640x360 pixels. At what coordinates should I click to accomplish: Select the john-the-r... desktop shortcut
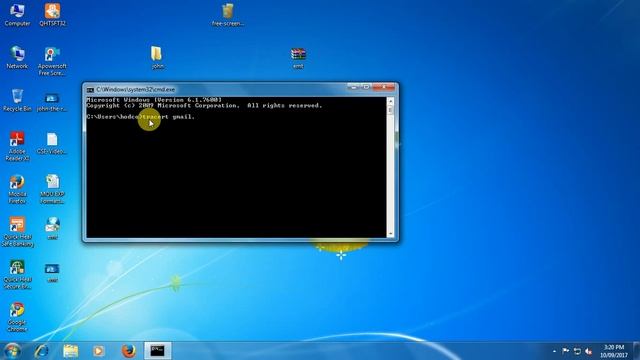[52, 102]
